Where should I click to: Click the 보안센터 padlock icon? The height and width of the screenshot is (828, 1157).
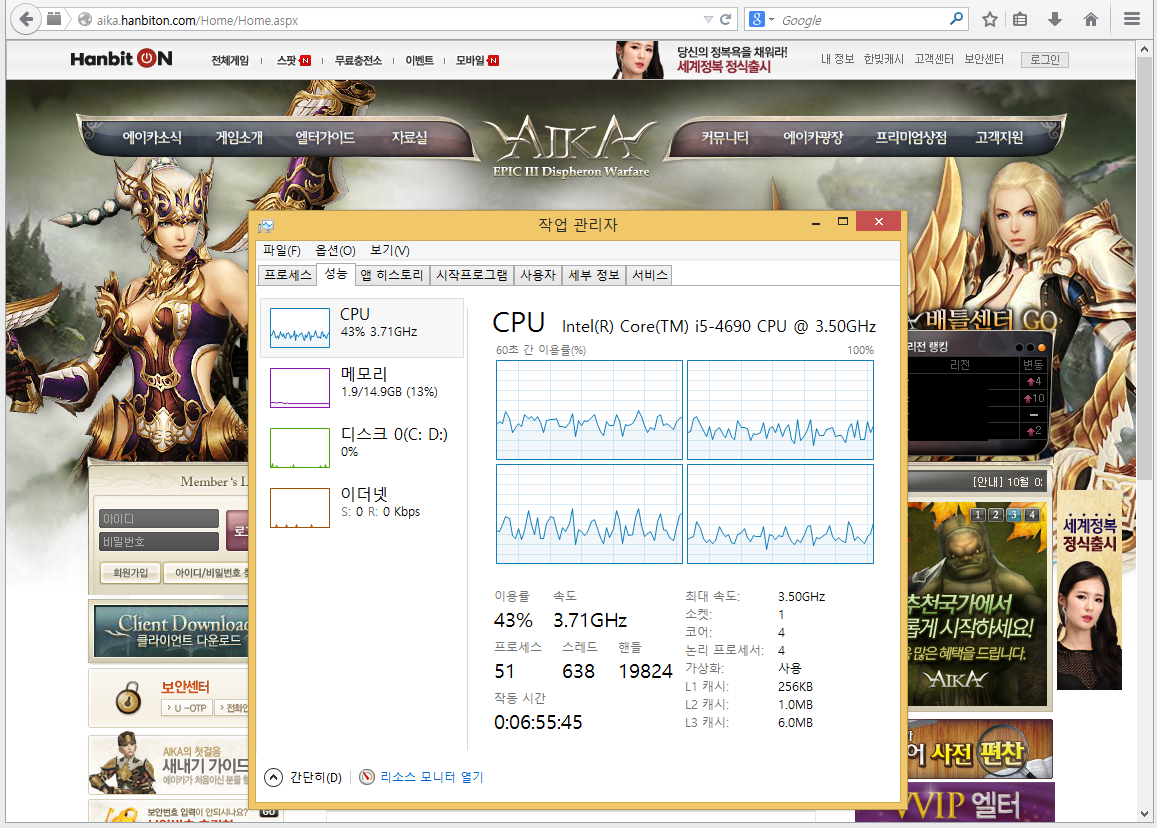pyautogui.click(x=128, y=697)
